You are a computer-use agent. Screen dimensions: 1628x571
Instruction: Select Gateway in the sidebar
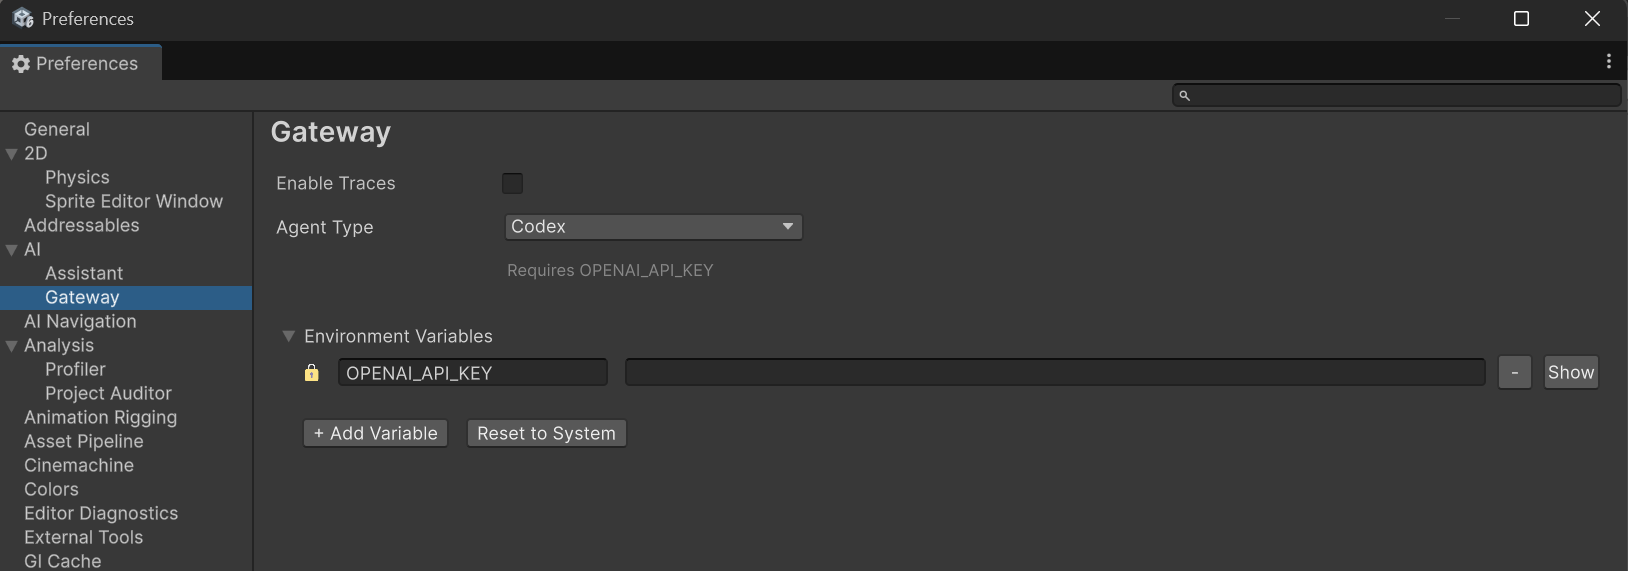126,297
